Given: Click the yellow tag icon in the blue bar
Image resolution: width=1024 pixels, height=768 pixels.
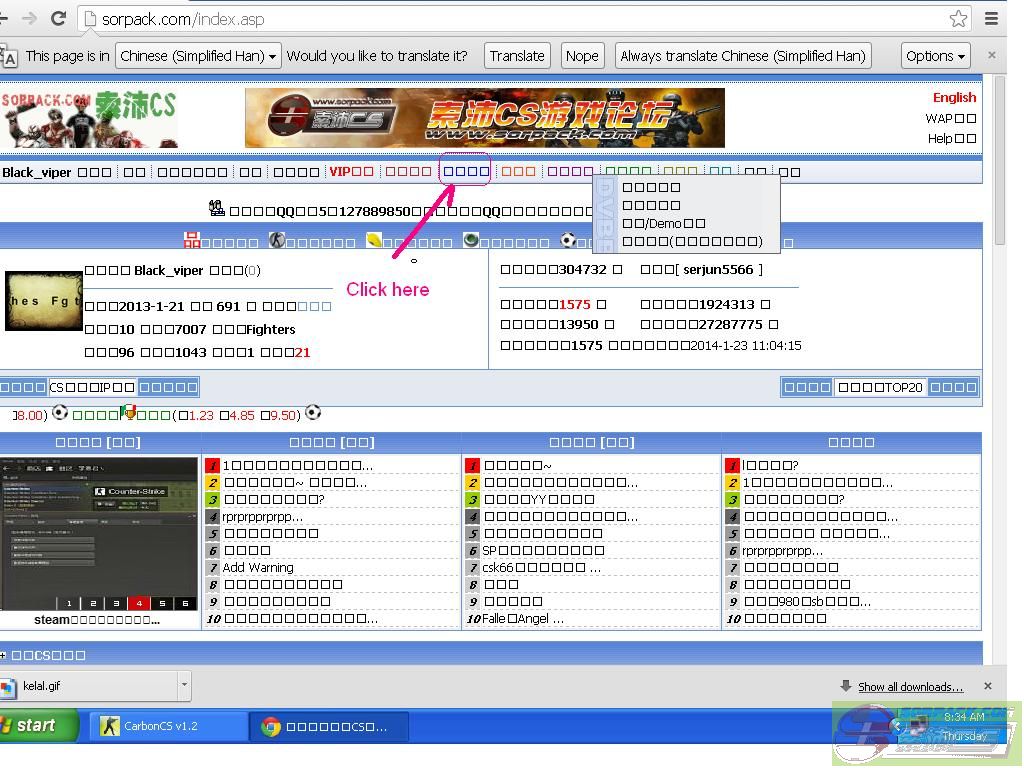Looking at the screenshot, I should pos(374,241).
